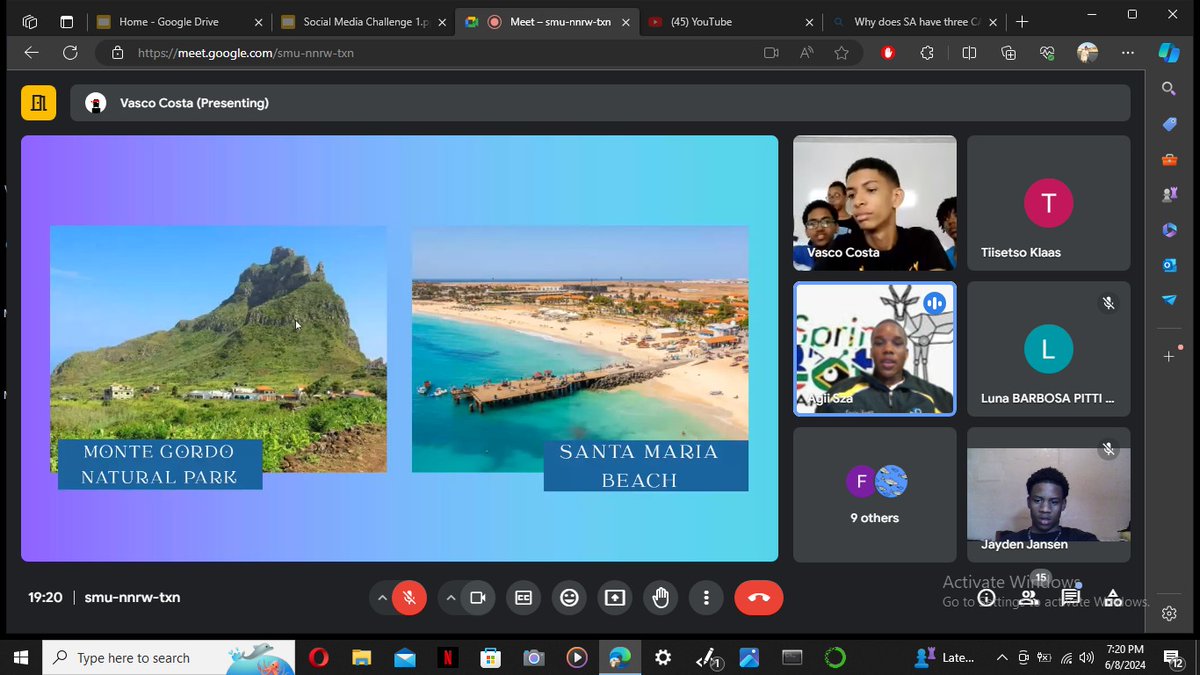The image size is (1200, 675).
Task: Open the notification center with 12 badge
Action: (1174, 657)
